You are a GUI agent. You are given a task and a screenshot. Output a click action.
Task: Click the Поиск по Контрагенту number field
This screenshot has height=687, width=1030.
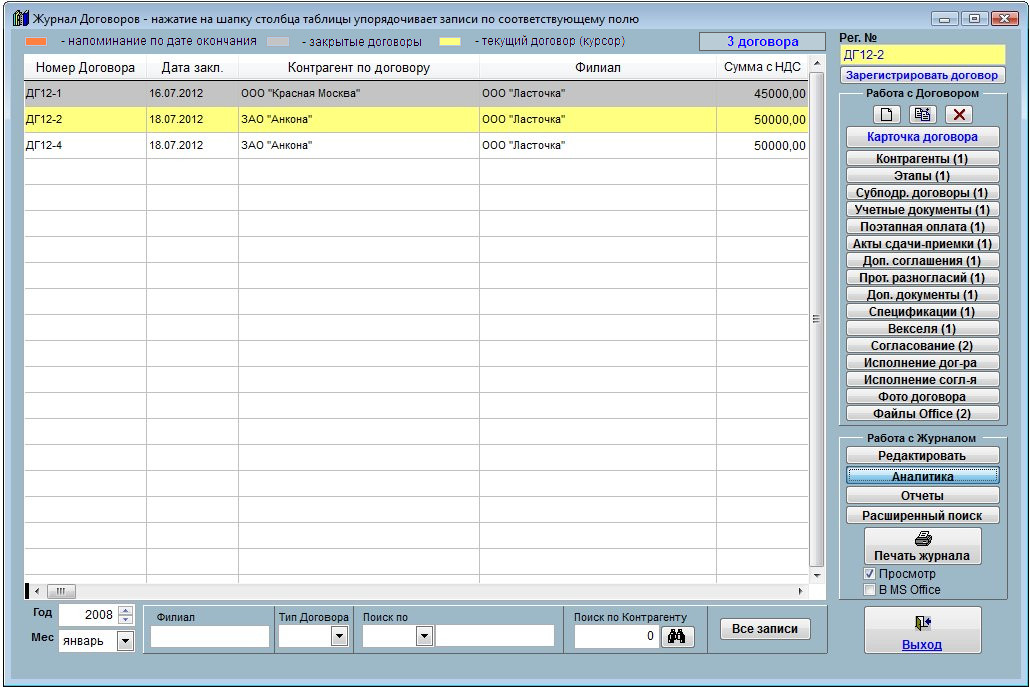point(616,636)
